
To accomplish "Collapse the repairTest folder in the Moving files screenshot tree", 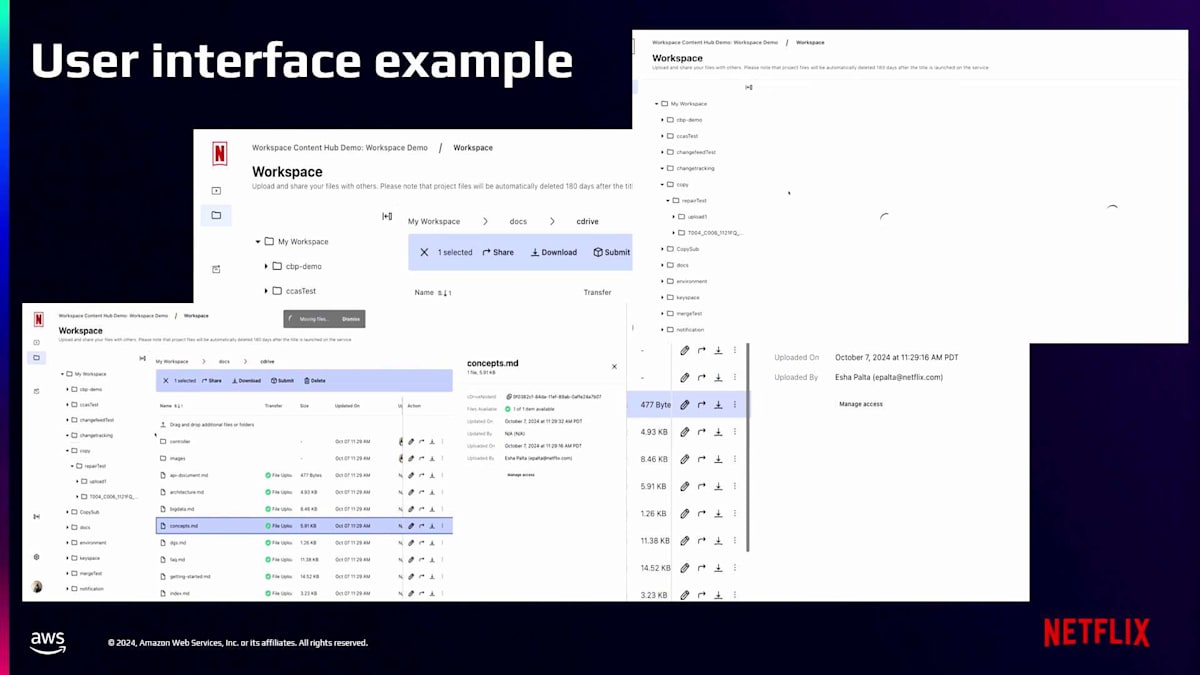I will (x=74, y=466).
